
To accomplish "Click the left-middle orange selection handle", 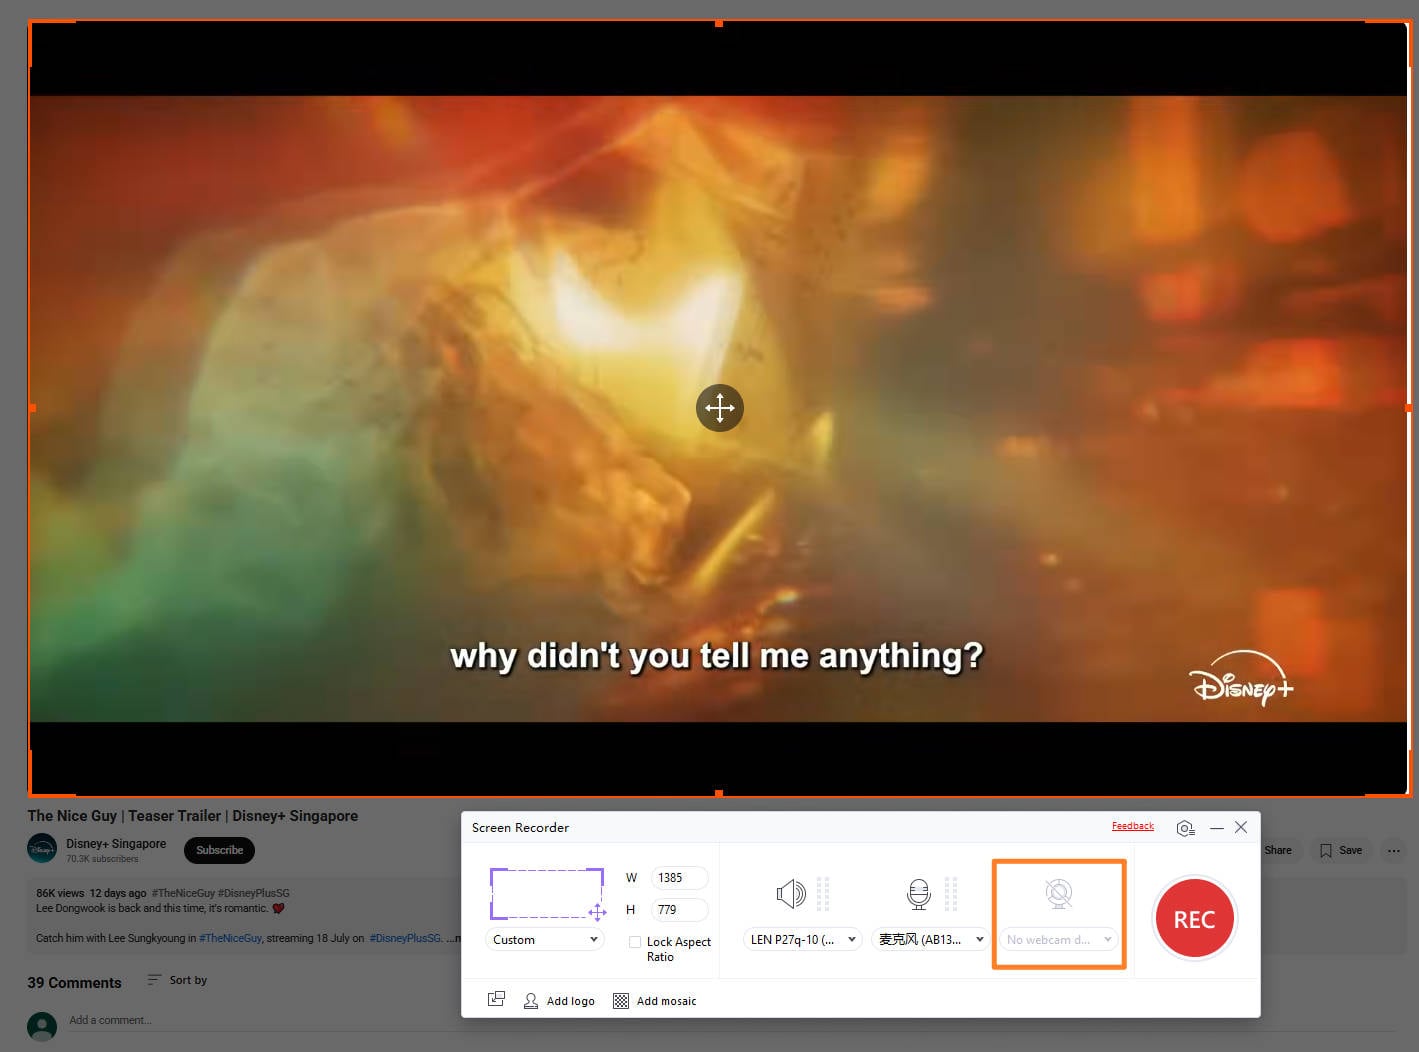I will [x=31, y=408].
